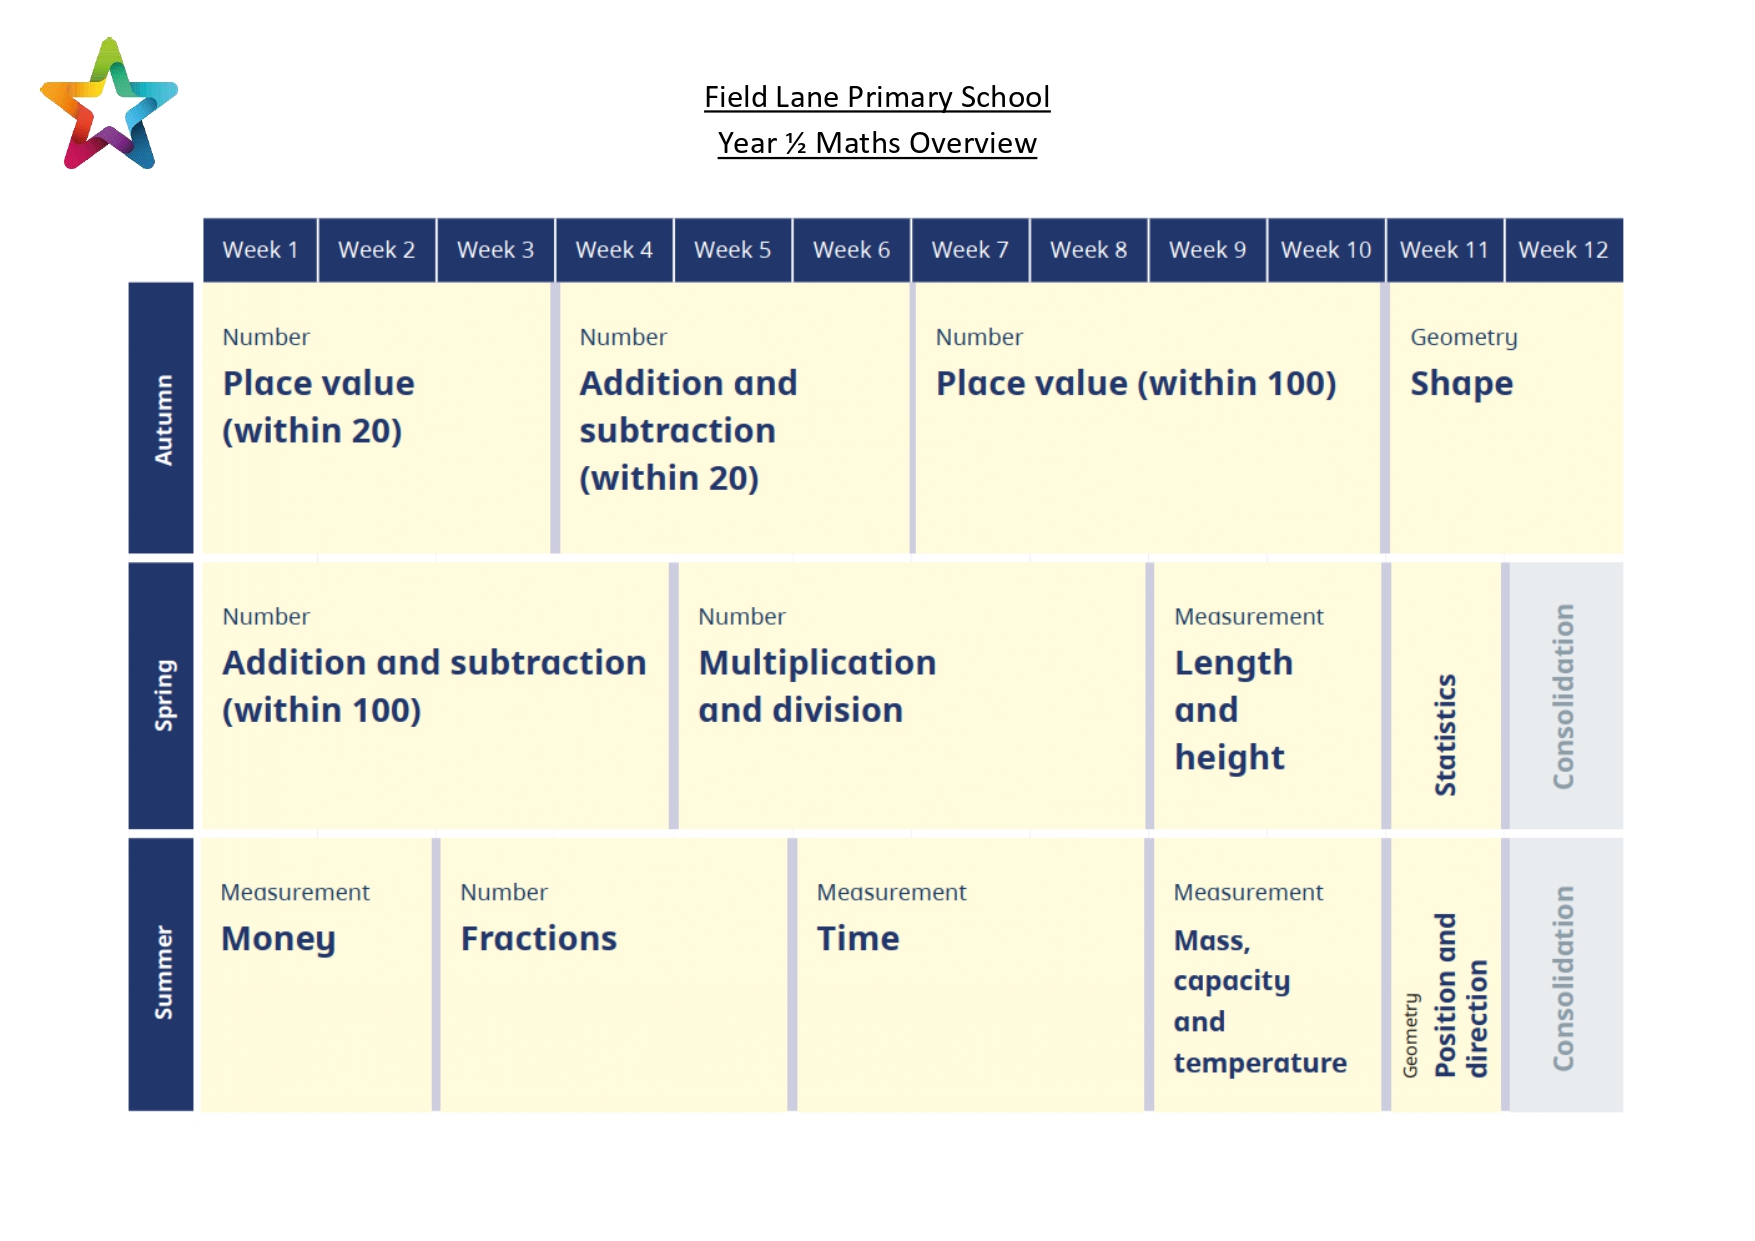Select the Fractions block

tap(614, 974)
